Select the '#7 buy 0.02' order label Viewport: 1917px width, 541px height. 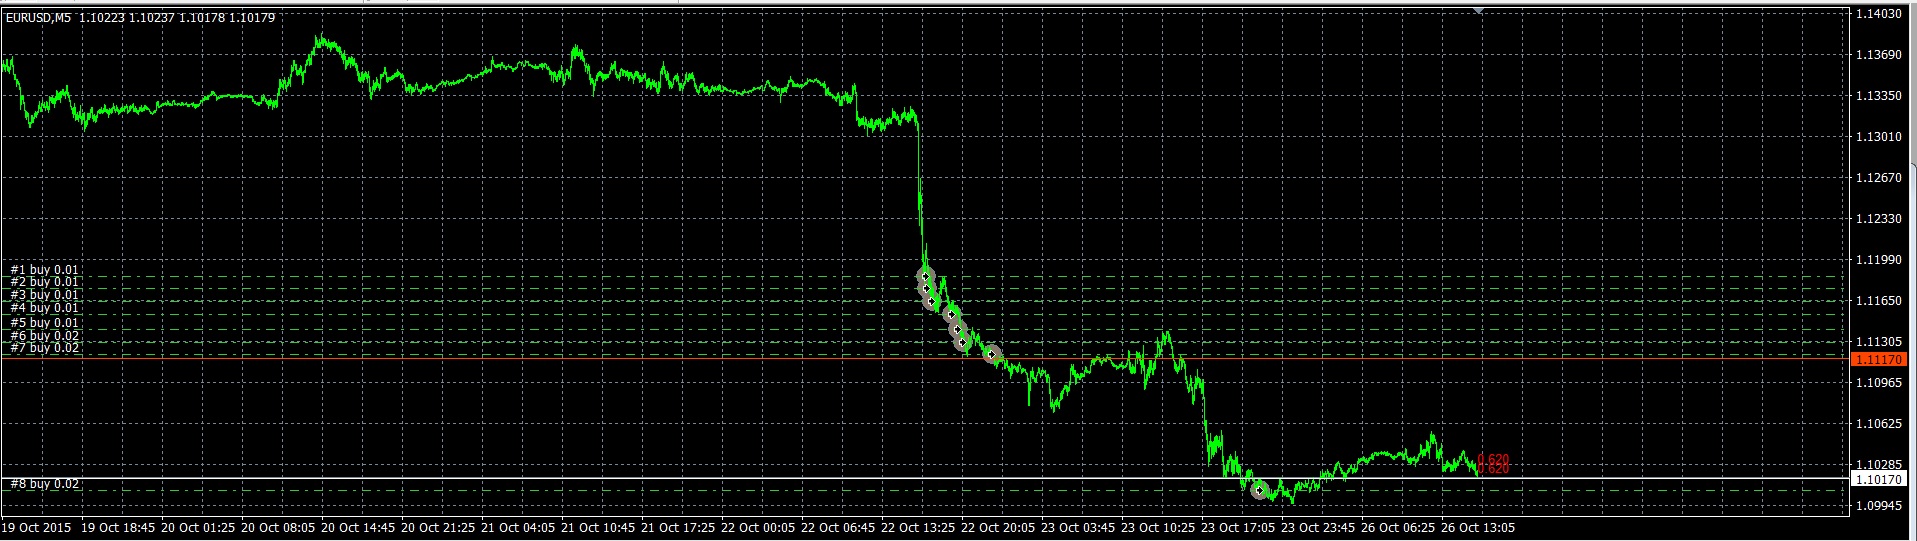click(44, 349)
